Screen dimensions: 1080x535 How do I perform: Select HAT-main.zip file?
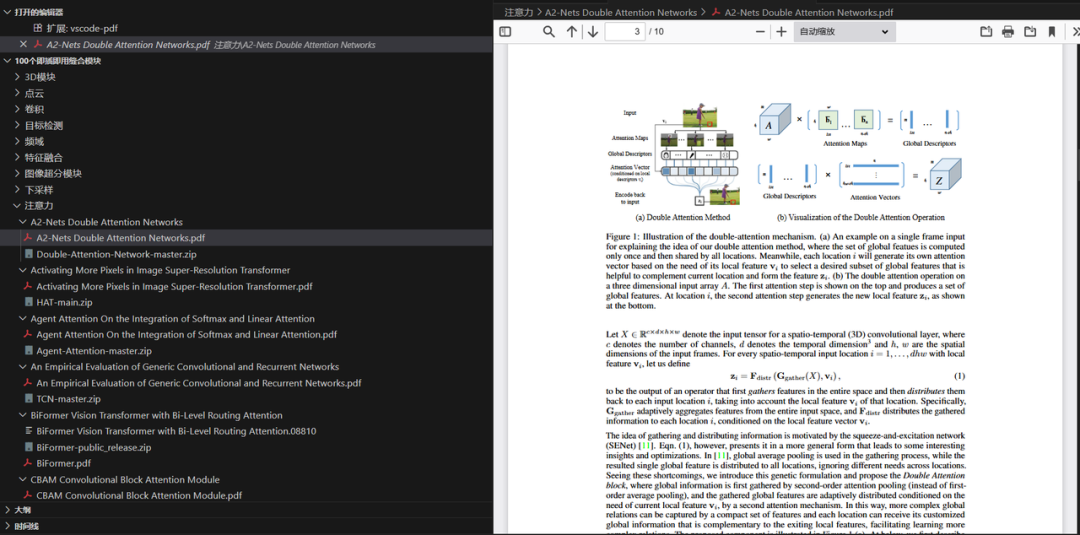(64, 302)
